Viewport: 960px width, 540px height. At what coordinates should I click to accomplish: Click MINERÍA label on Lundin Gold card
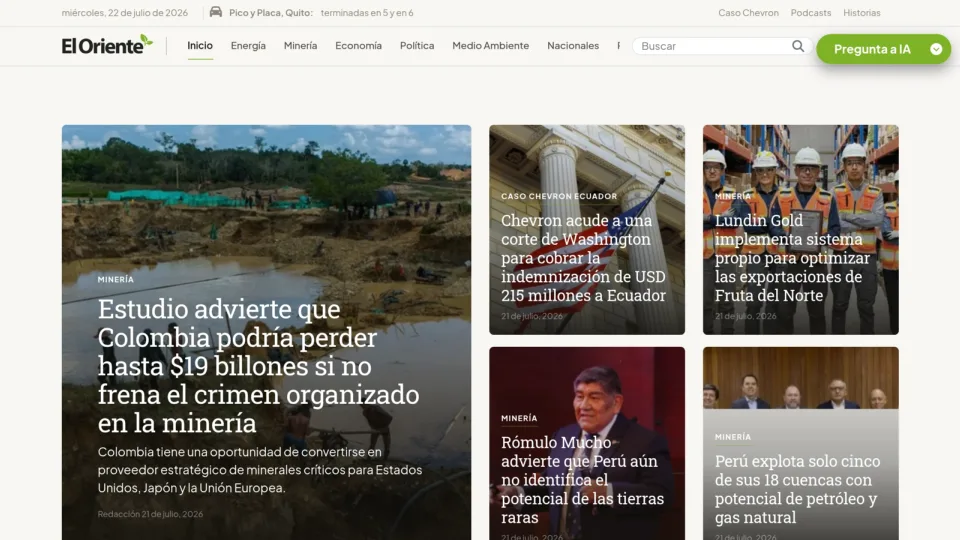coord(732,197)
